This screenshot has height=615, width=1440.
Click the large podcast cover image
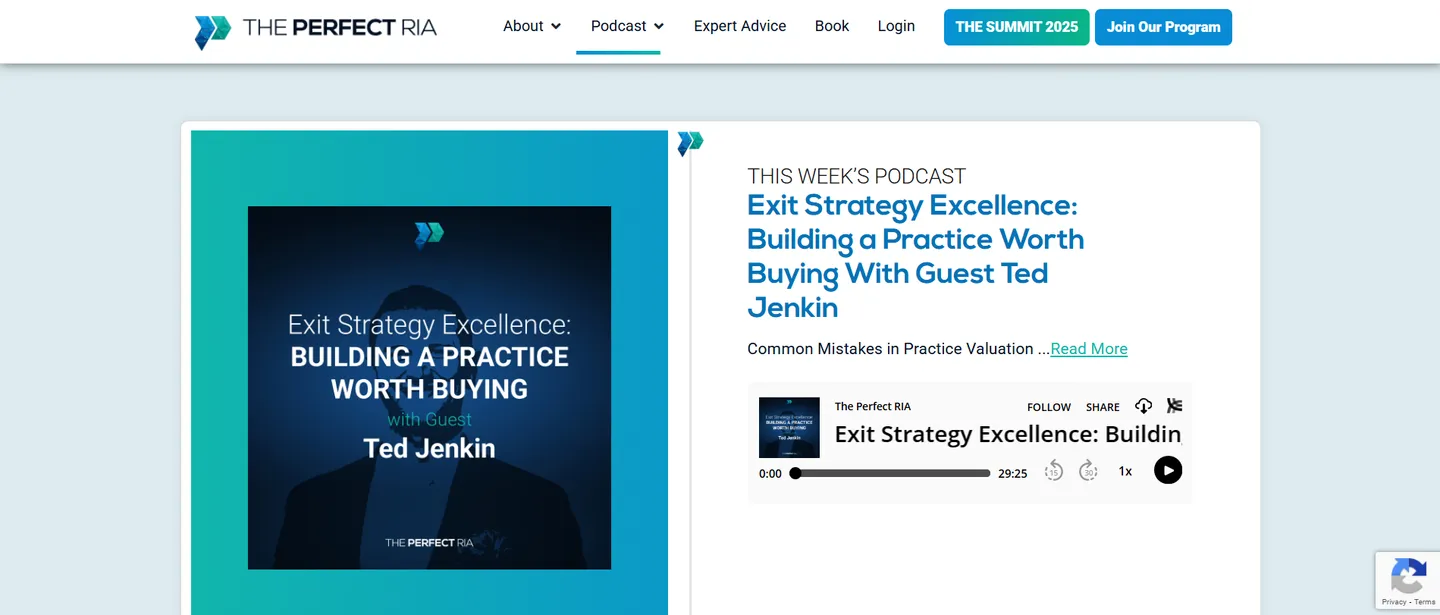tap(429, 388)
